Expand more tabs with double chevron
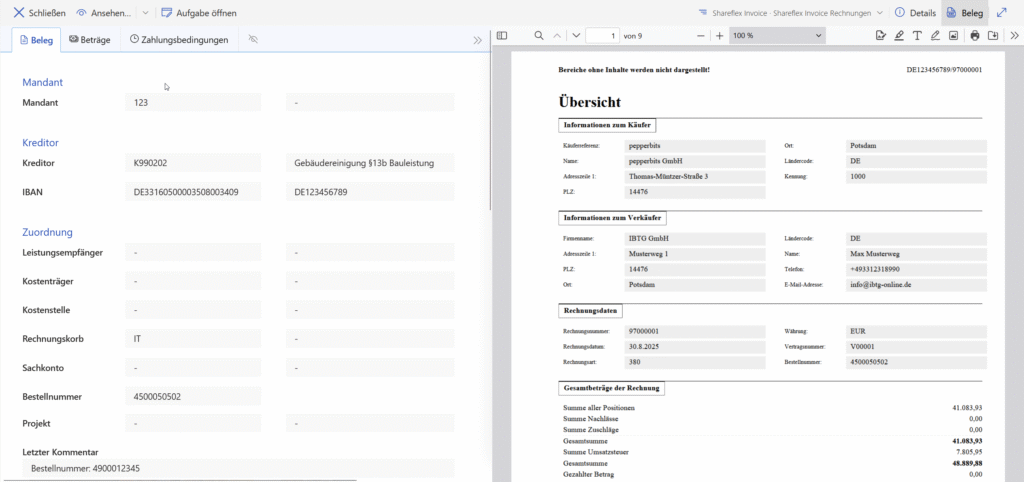Screen dimensions: 1024x482 pos(477,40)
